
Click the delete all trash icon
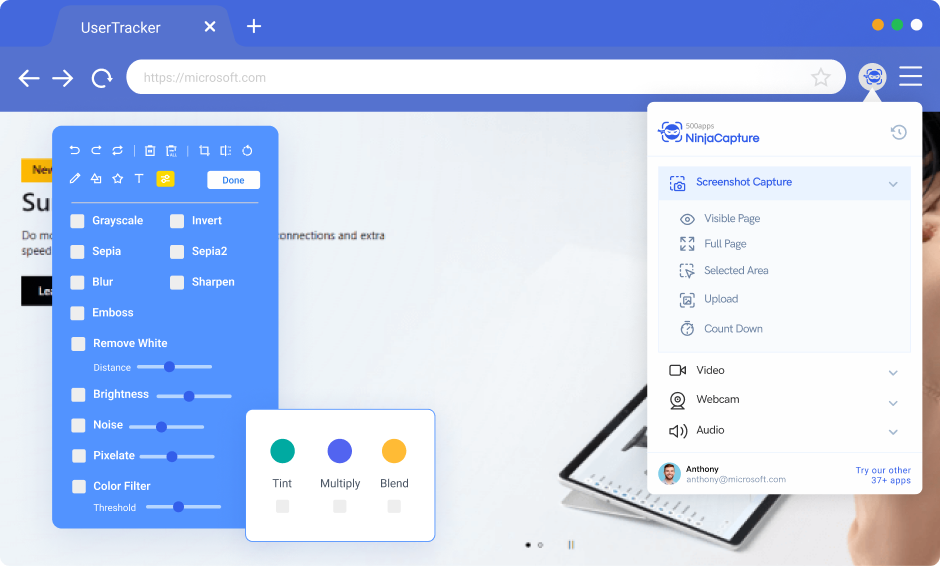171,150
